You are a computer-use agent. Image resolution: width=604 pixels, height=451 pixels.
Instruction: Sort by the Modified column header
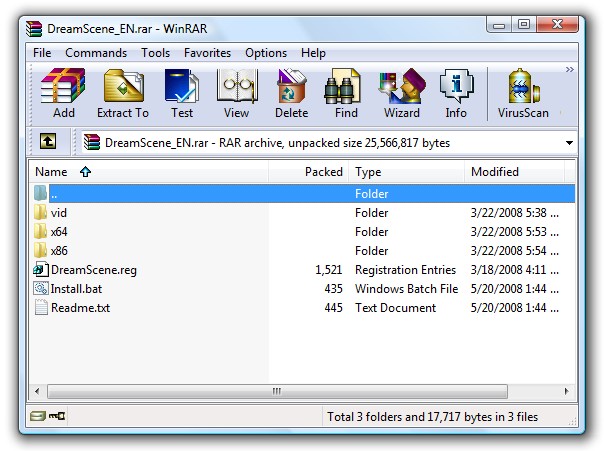coord(514,172)
